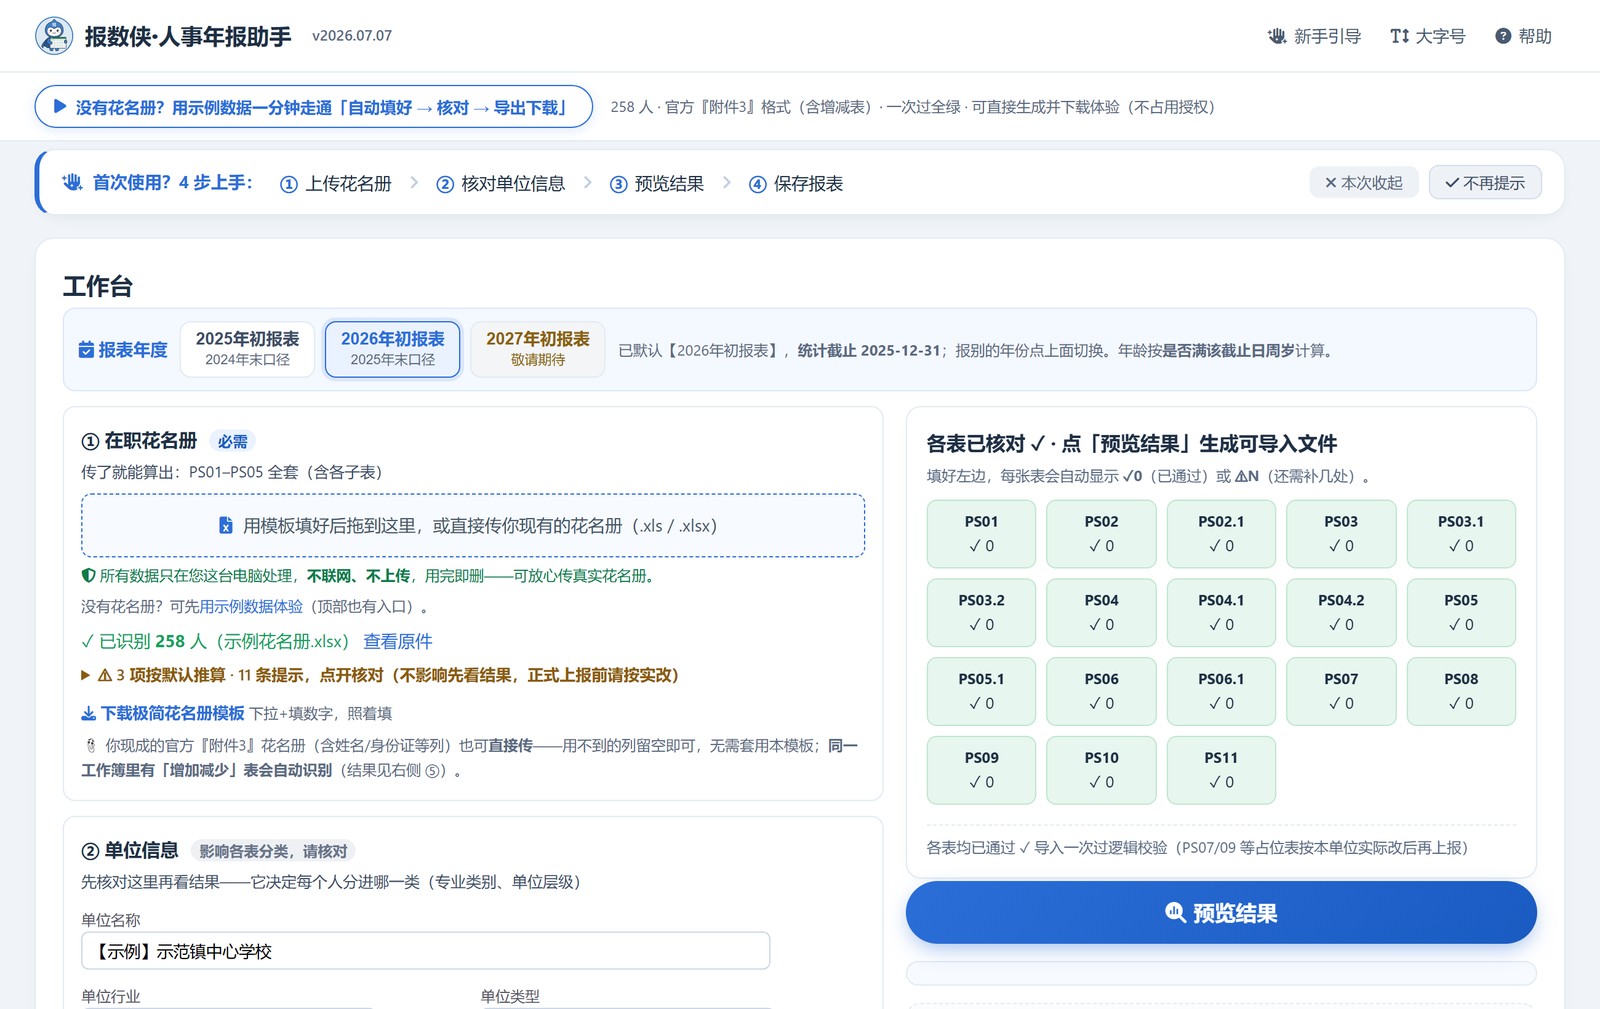Click the warning triangle icon beside 3 项按默认推算
The height and width of the screenshot is (1009, 1600).
(104, 676)
